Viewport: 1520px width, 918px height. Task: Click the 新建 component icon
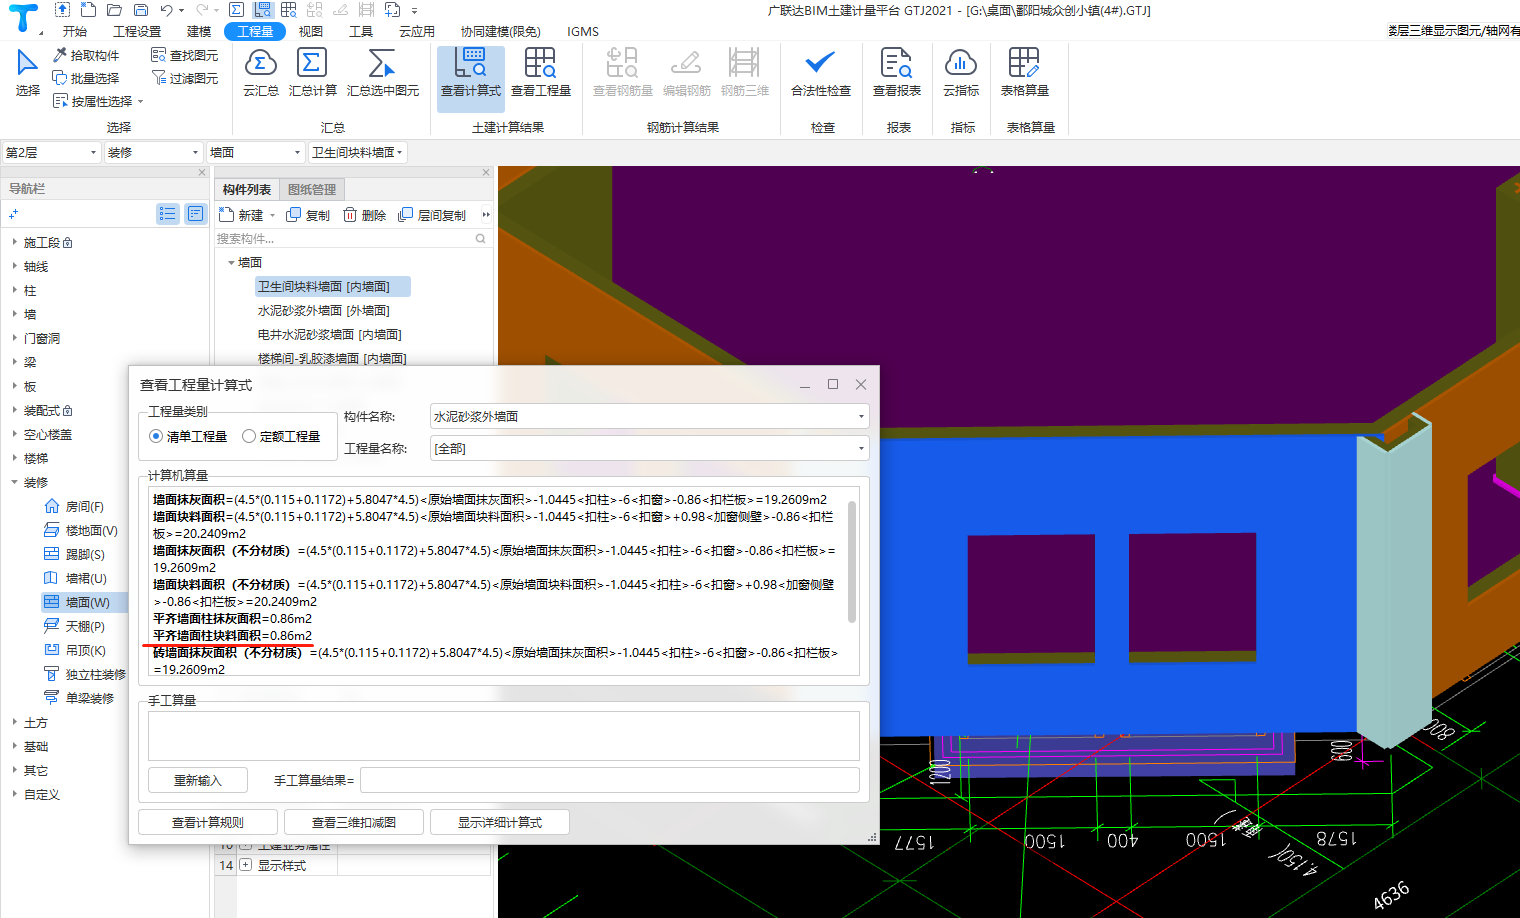point(227,215)
